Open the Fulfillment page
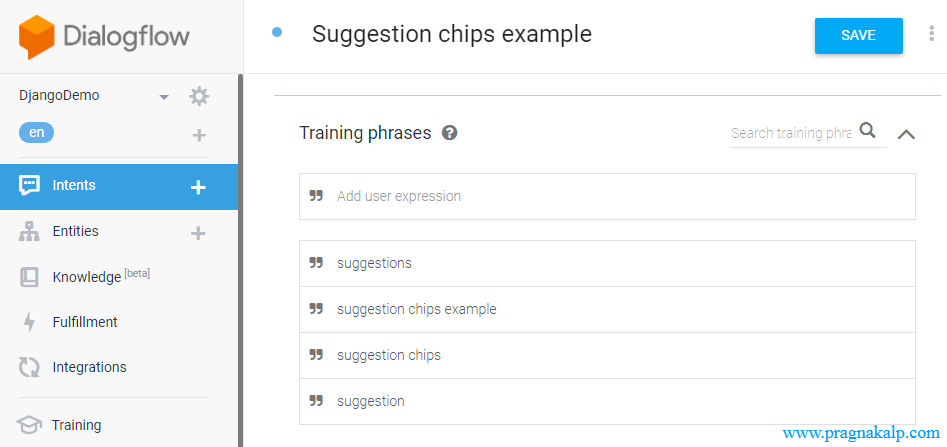 [x=85, y=322]
